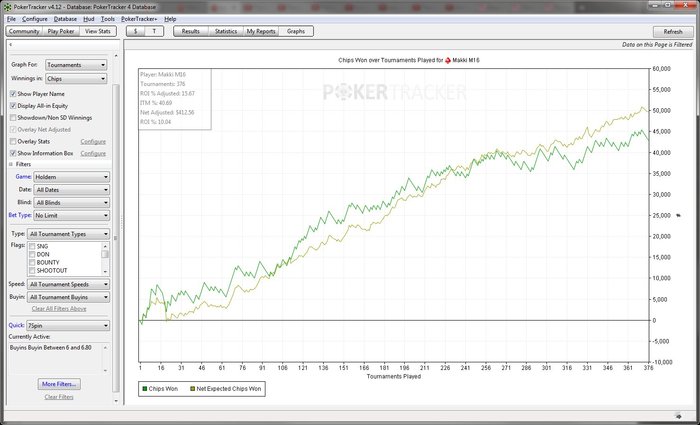Click the Chips Won legend swatch

click(145, 389)
